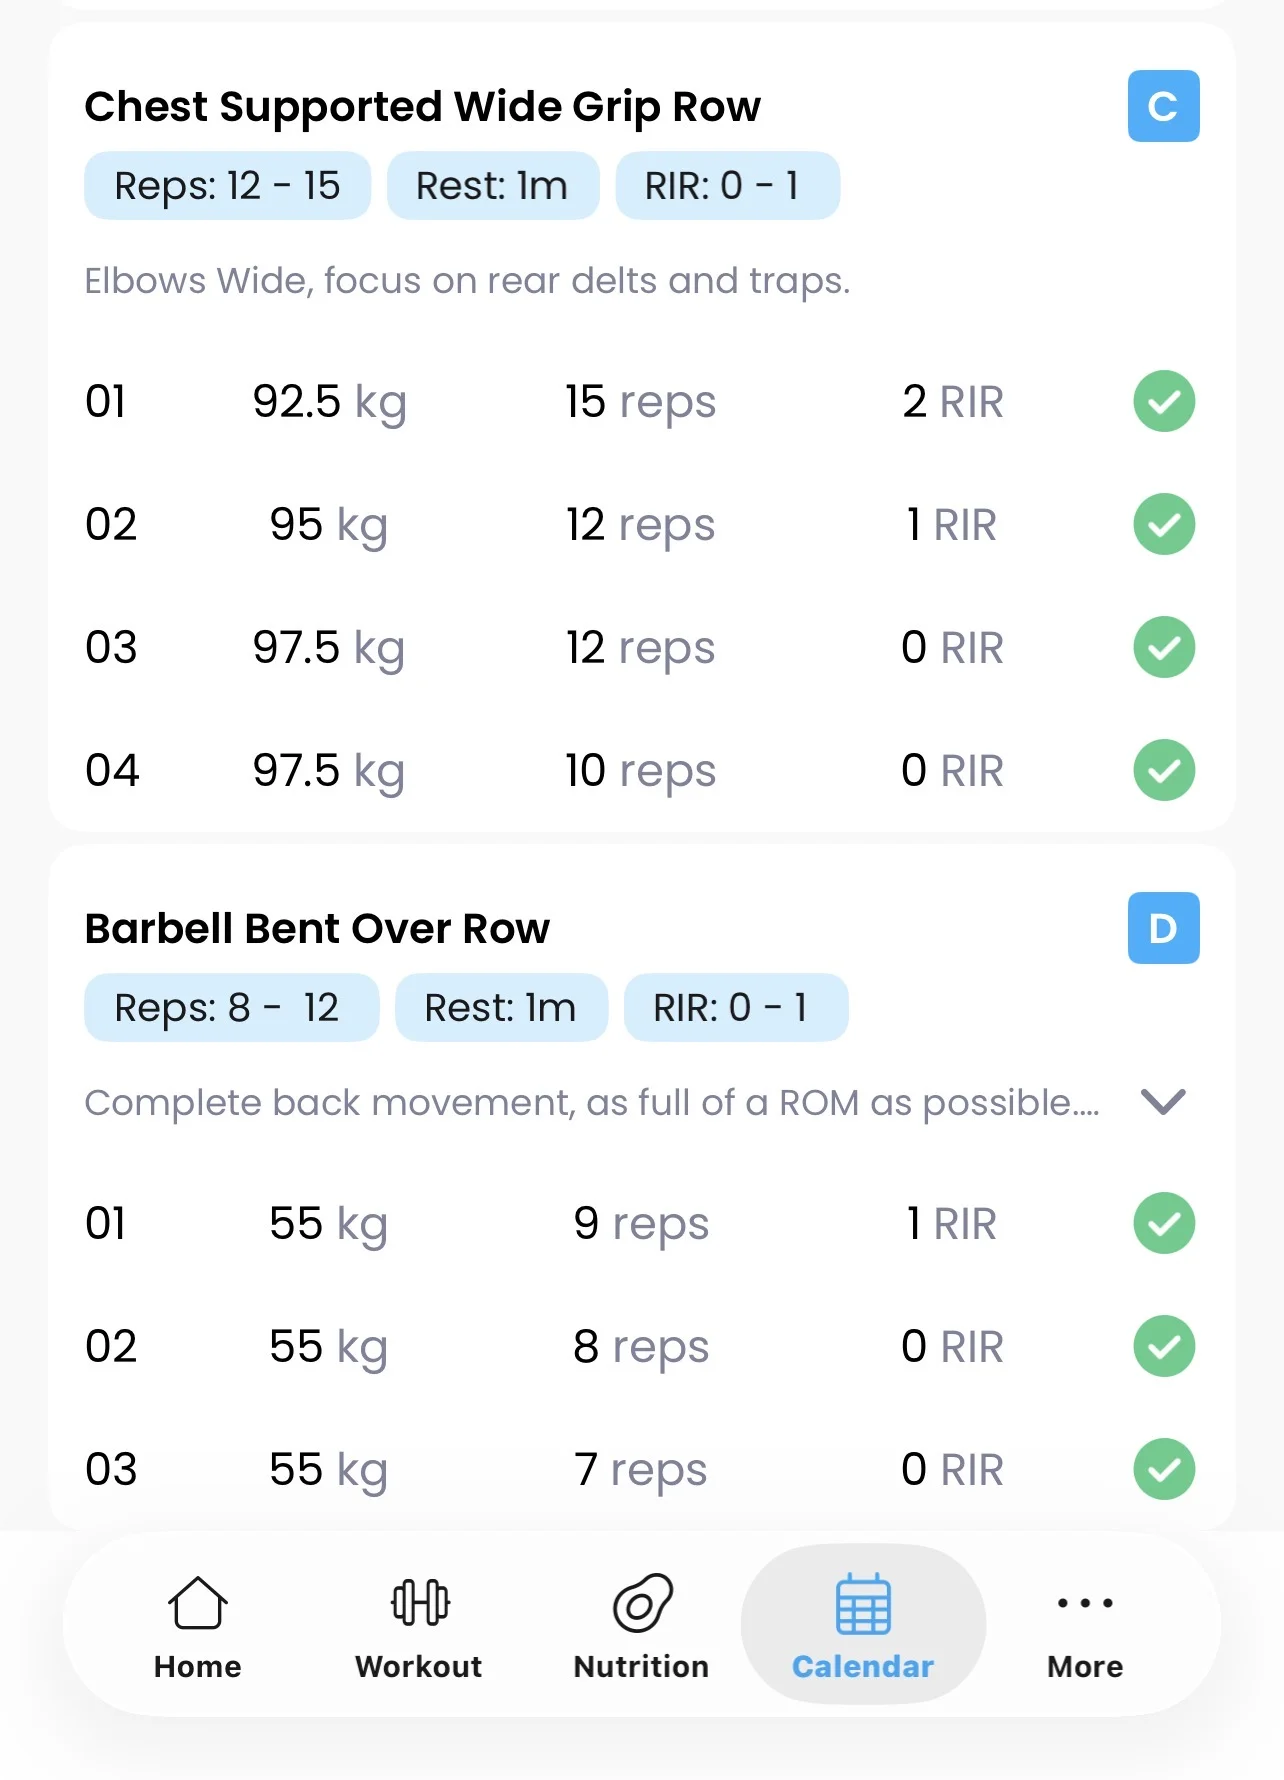
Task: Switch to the Workout tab label
Action: click(418, 1667)
